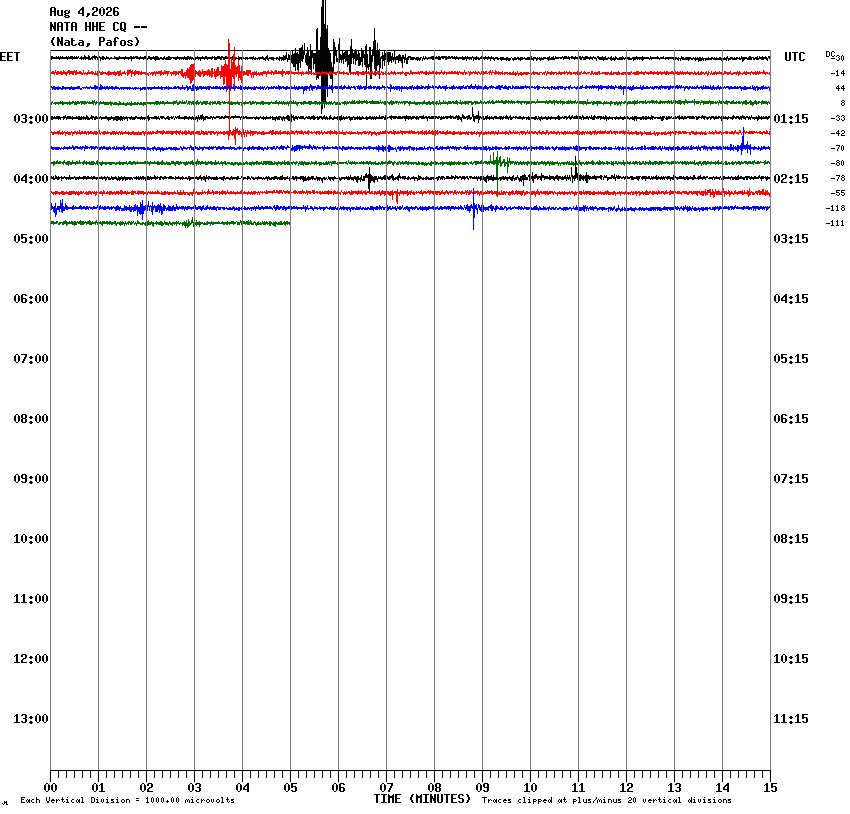This screenshot has width=850, height=814.
Task: Click the 11:15 UTC time label
Action: pyautogui.click(x=791, y=719)
